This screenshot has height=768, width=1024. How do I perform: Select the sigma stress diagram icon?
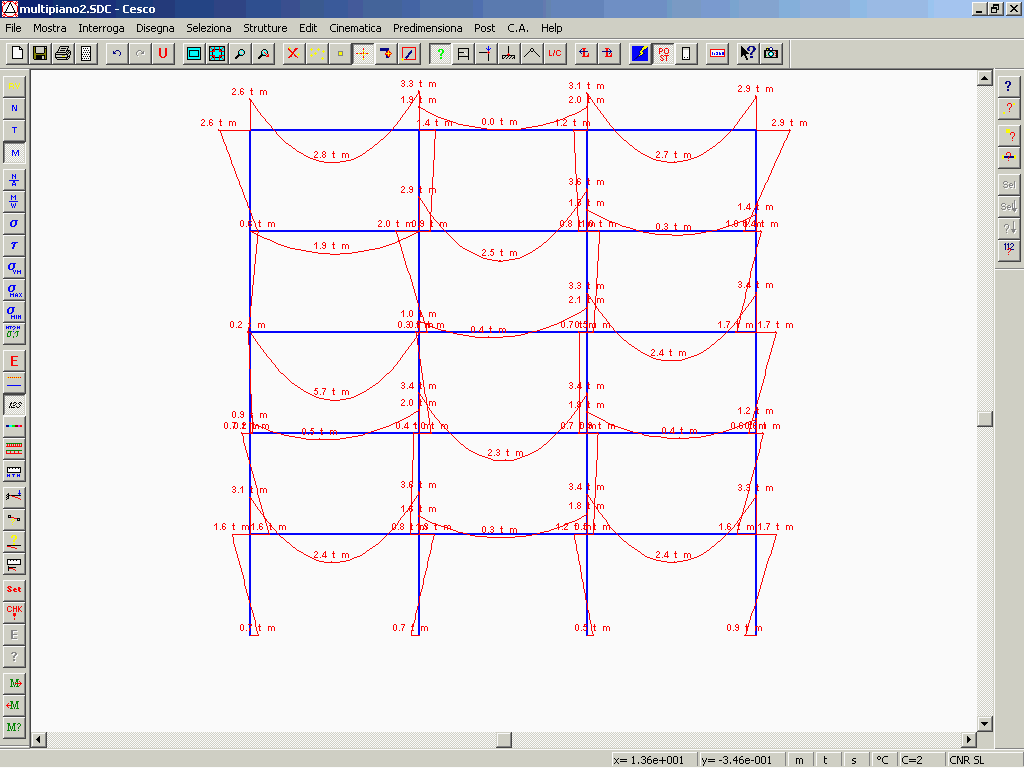pos(14,223)
